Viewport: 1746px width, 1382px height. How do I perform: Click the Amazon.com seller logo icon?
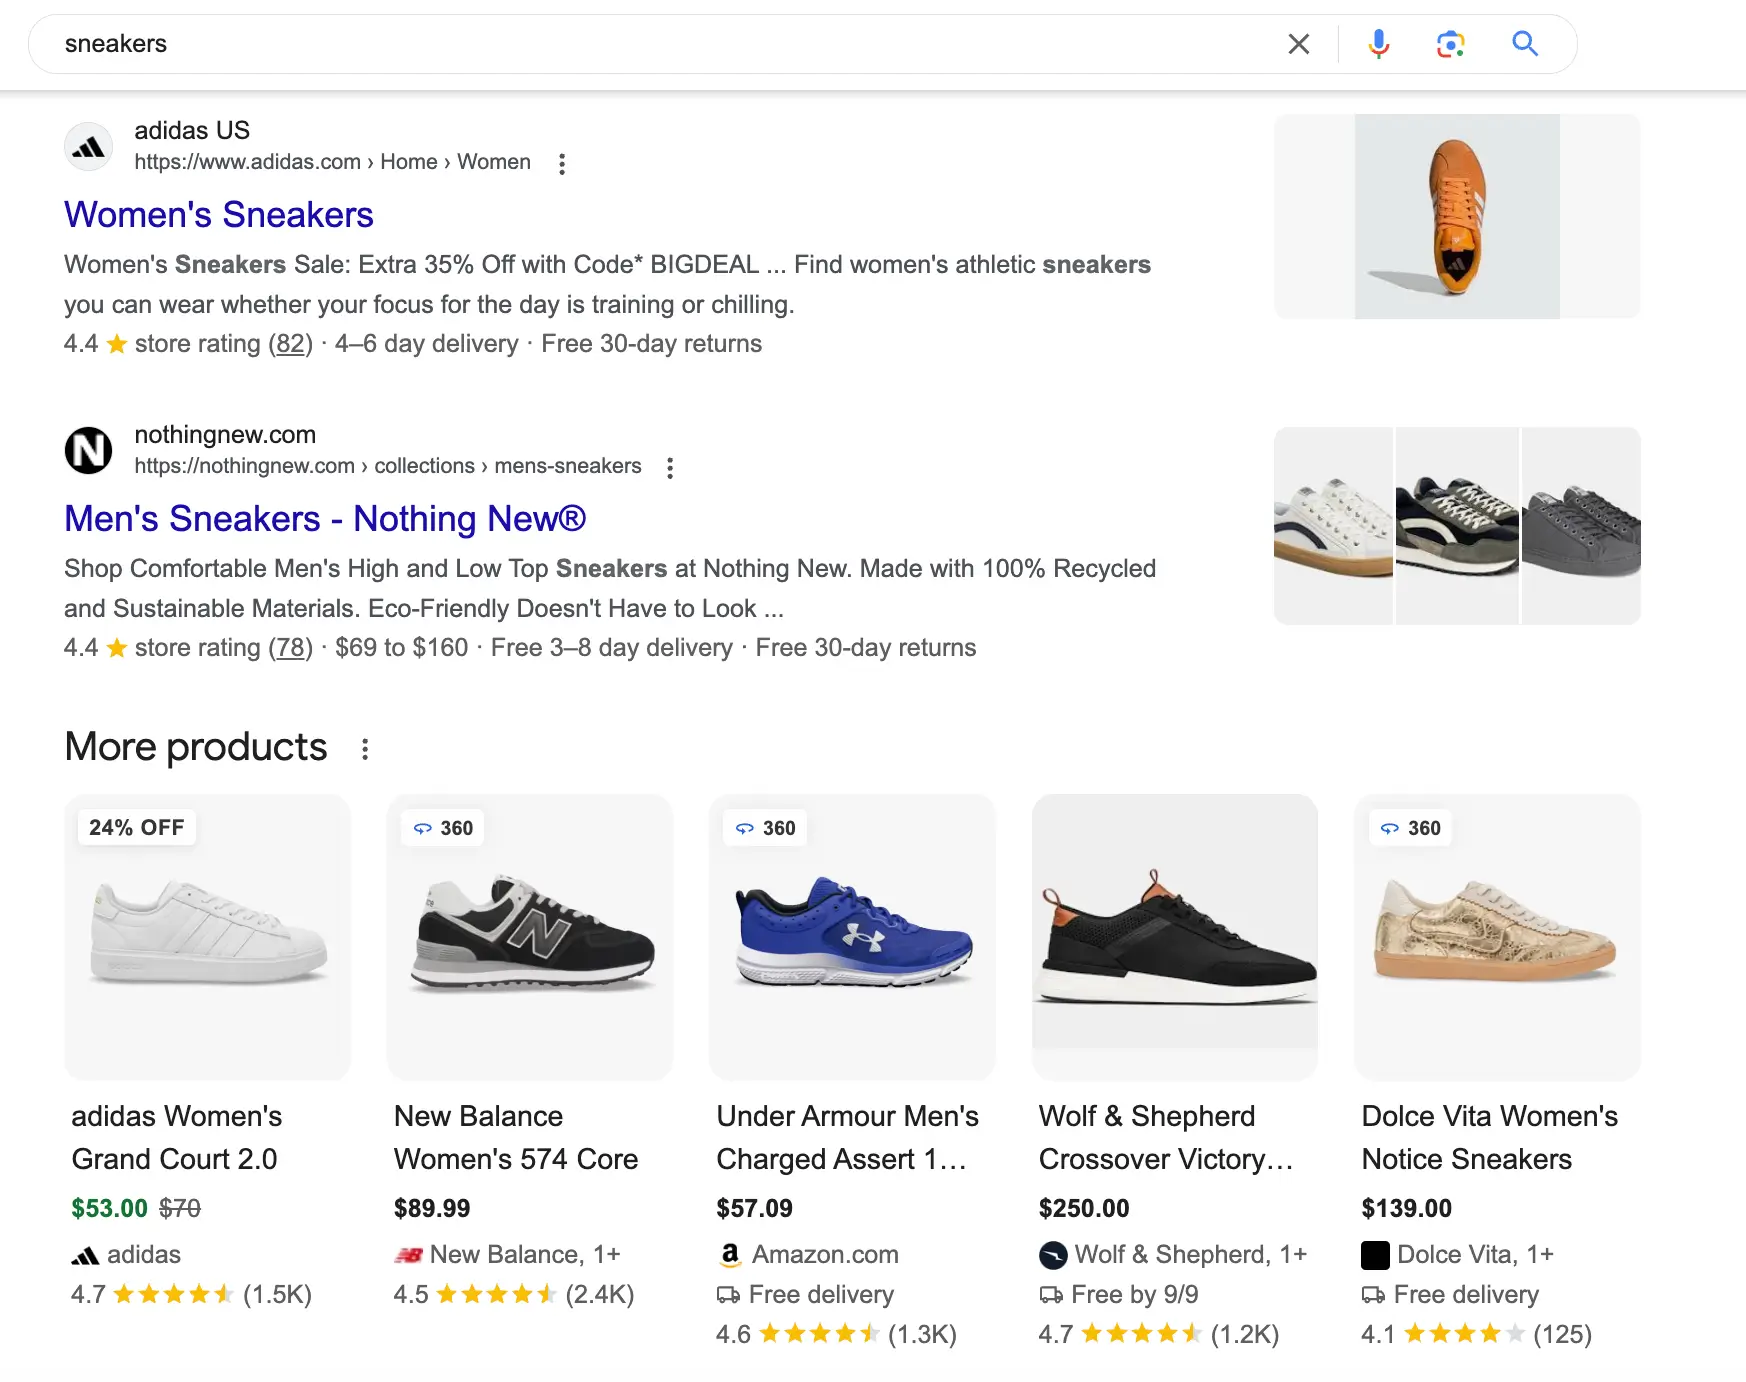pos(731,1255)
